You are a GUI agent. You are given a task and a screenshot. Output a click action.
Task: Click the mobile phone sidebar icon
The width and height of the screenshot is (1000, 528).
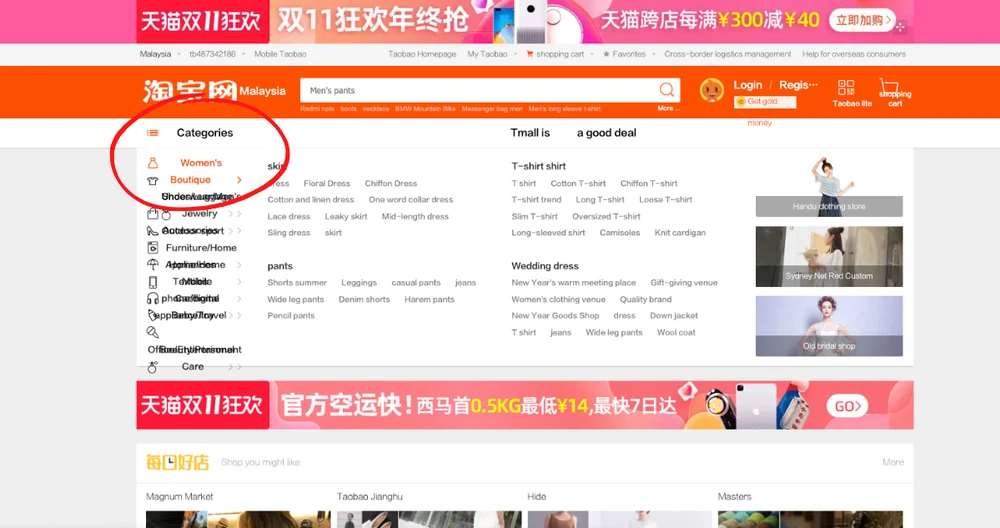pyautogui.click(x=152, y=281)
